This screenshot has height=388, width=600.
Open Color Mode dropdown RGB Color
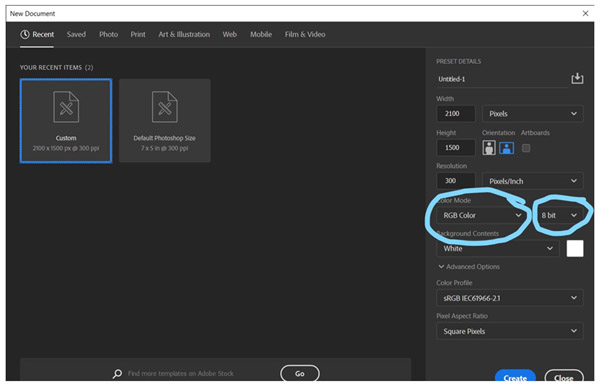click(x=482, y=215)
